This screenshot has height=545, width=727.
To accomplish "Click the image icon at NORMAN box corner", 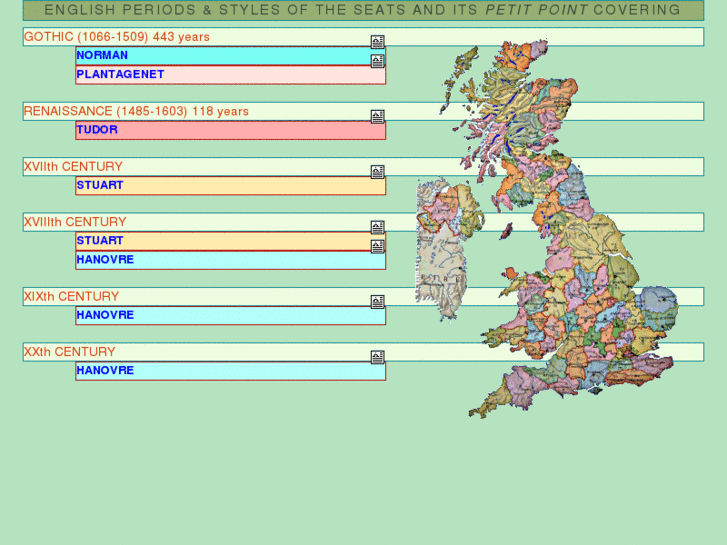I will 377,42.
